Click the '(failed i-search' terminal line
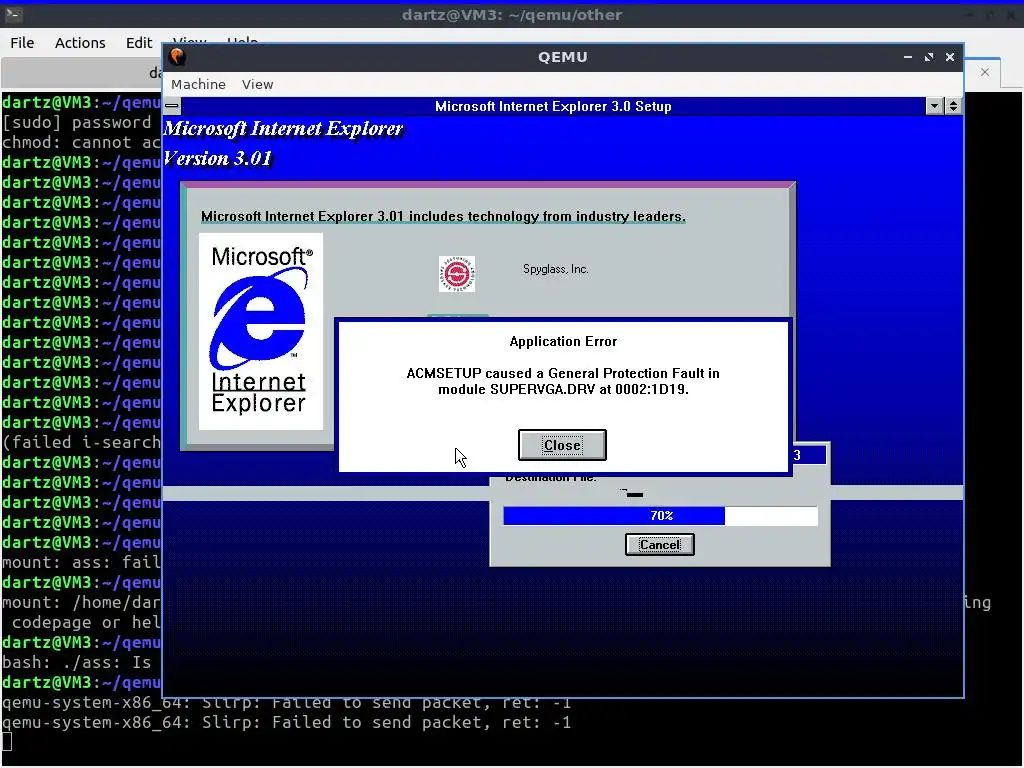 pyautogui.click(x=82, y=442)
